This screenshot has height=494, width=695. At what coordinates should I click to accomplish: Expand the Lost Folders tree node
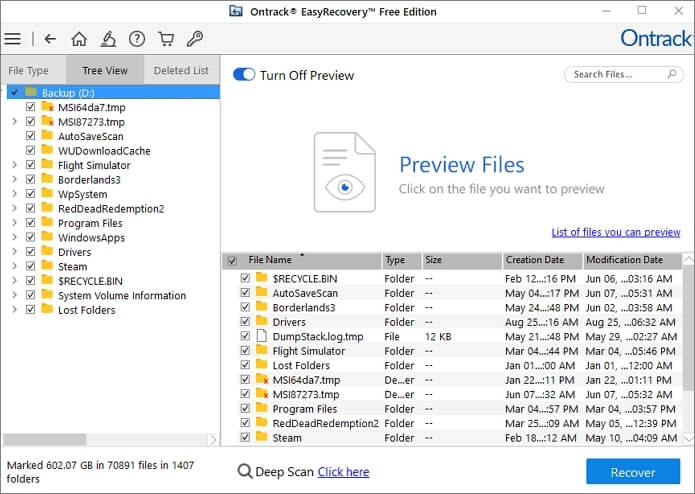point(14,310)
